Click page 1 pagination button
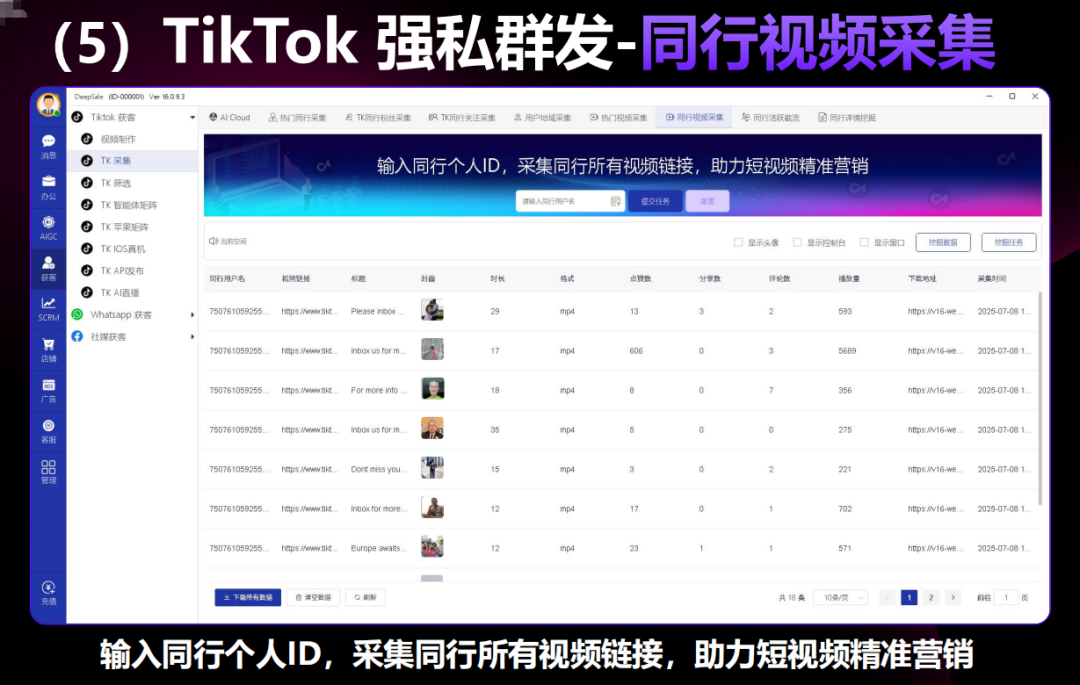 908,598
